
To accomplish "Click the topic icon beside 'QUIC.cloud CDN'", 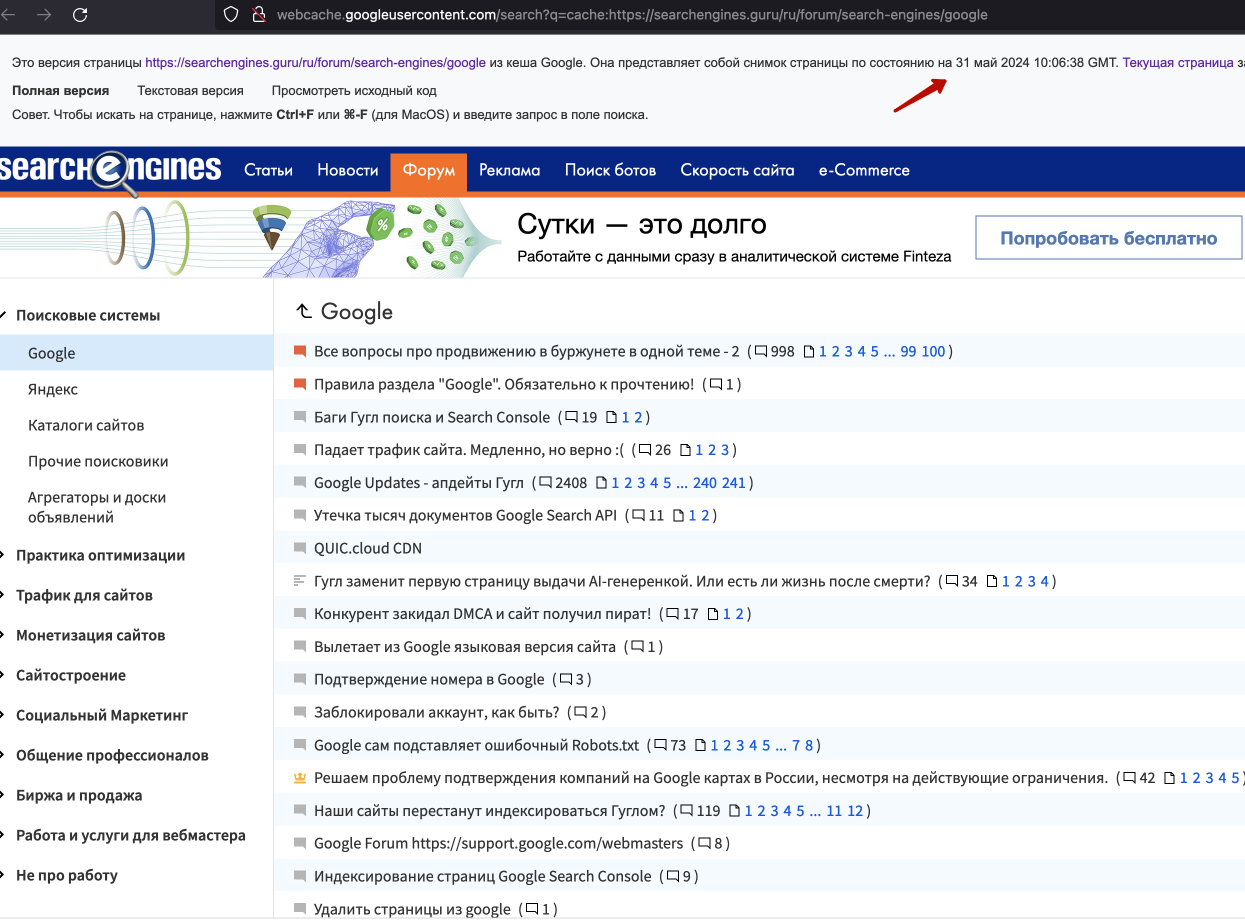I will pyautogui.click(x=300, y=548).
